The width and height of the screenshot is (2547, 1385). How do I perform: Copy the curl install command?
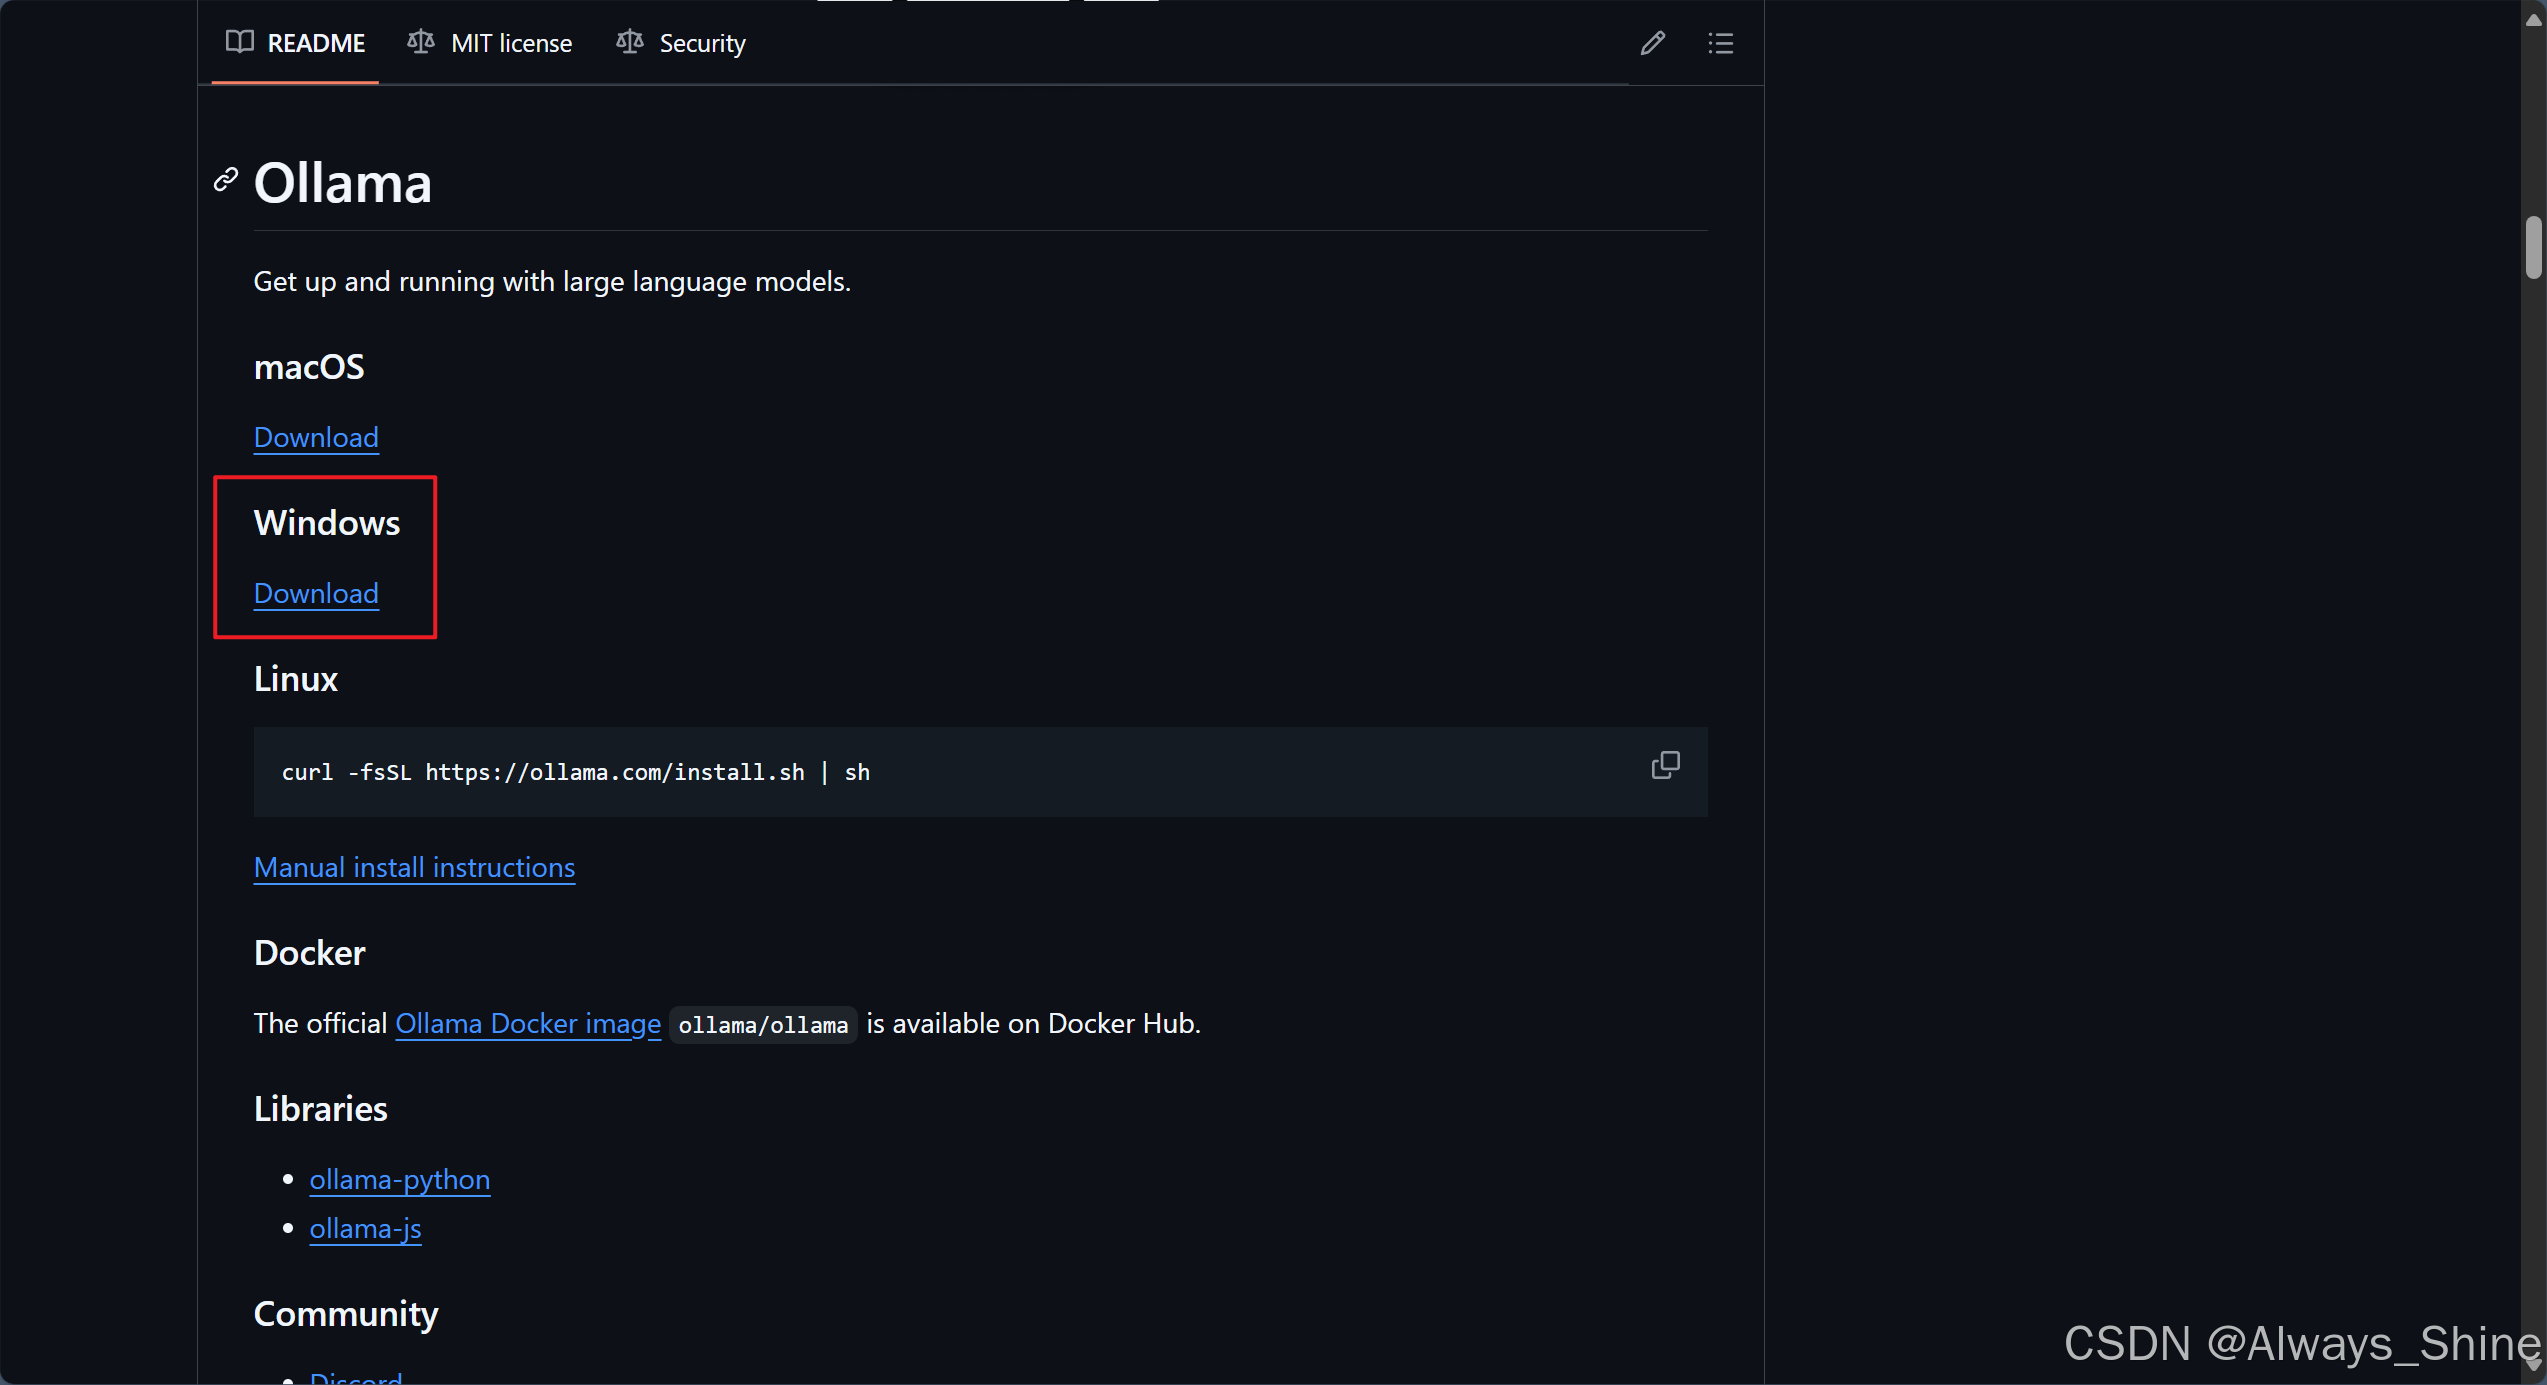(1665, 765)
